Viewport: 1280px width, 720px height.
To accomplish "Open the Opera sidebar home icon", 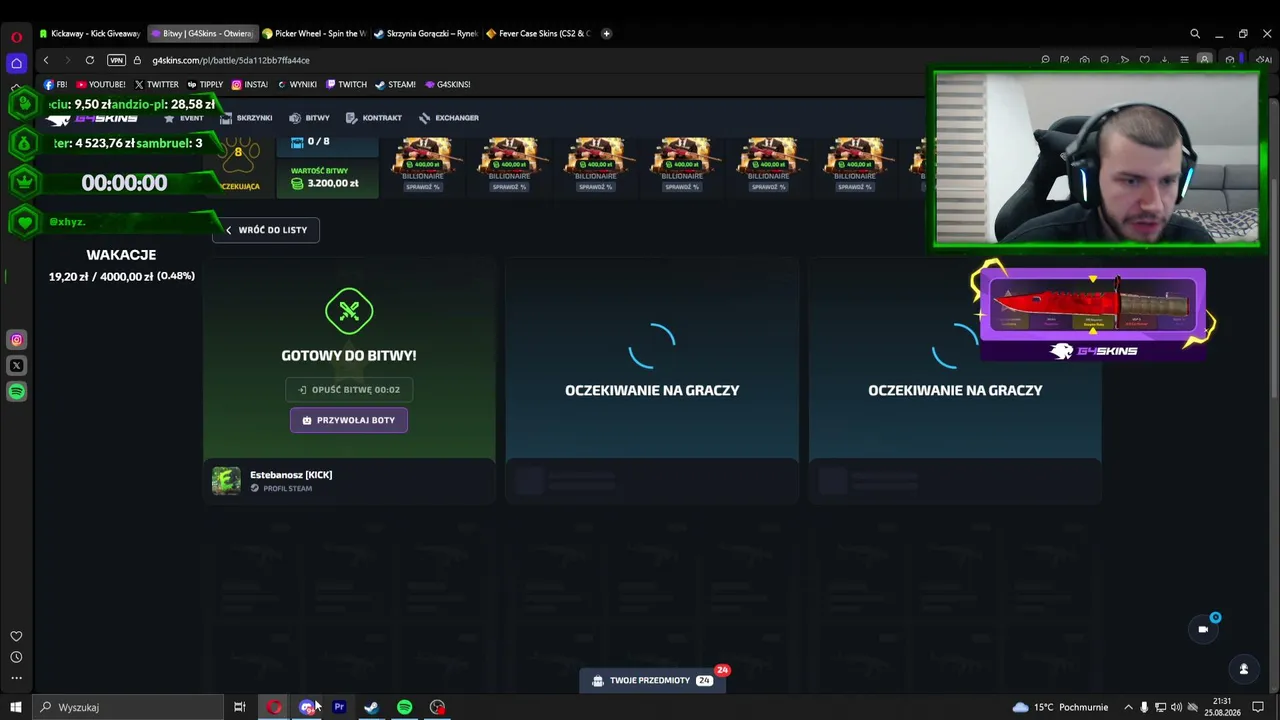I will pyautogui.click(x=16, y=63).
